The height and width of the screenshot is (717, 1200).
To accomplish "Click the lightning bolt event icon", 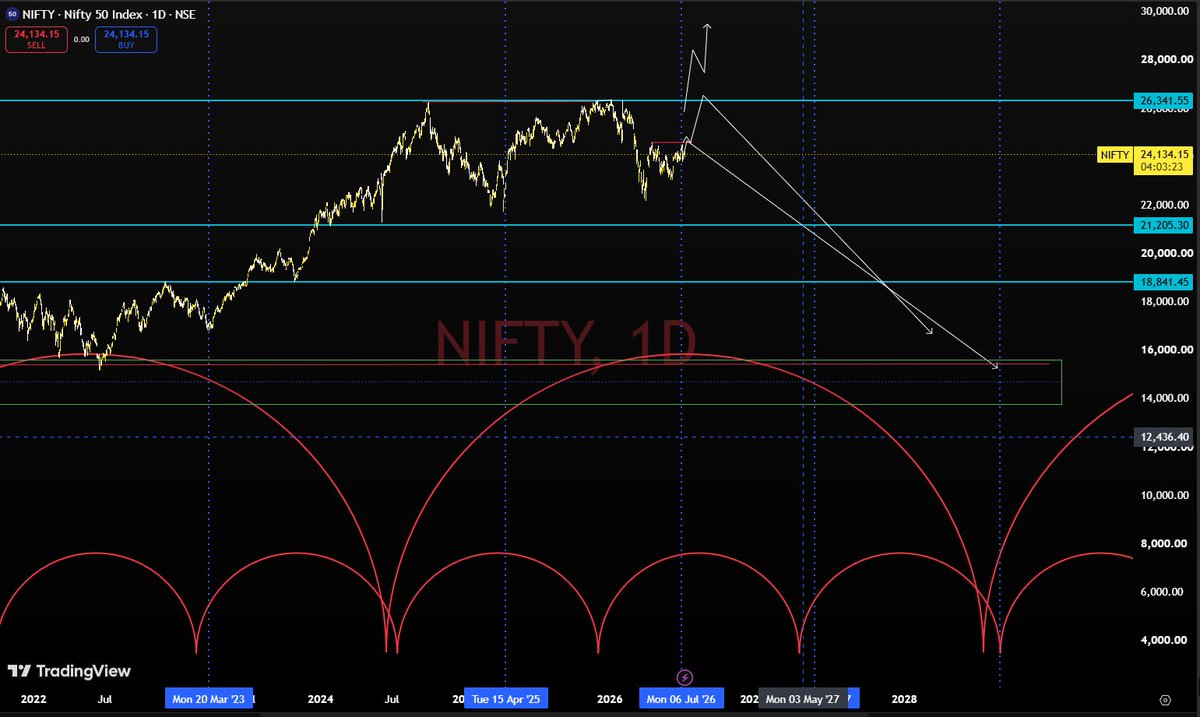I will click(685, 678).
